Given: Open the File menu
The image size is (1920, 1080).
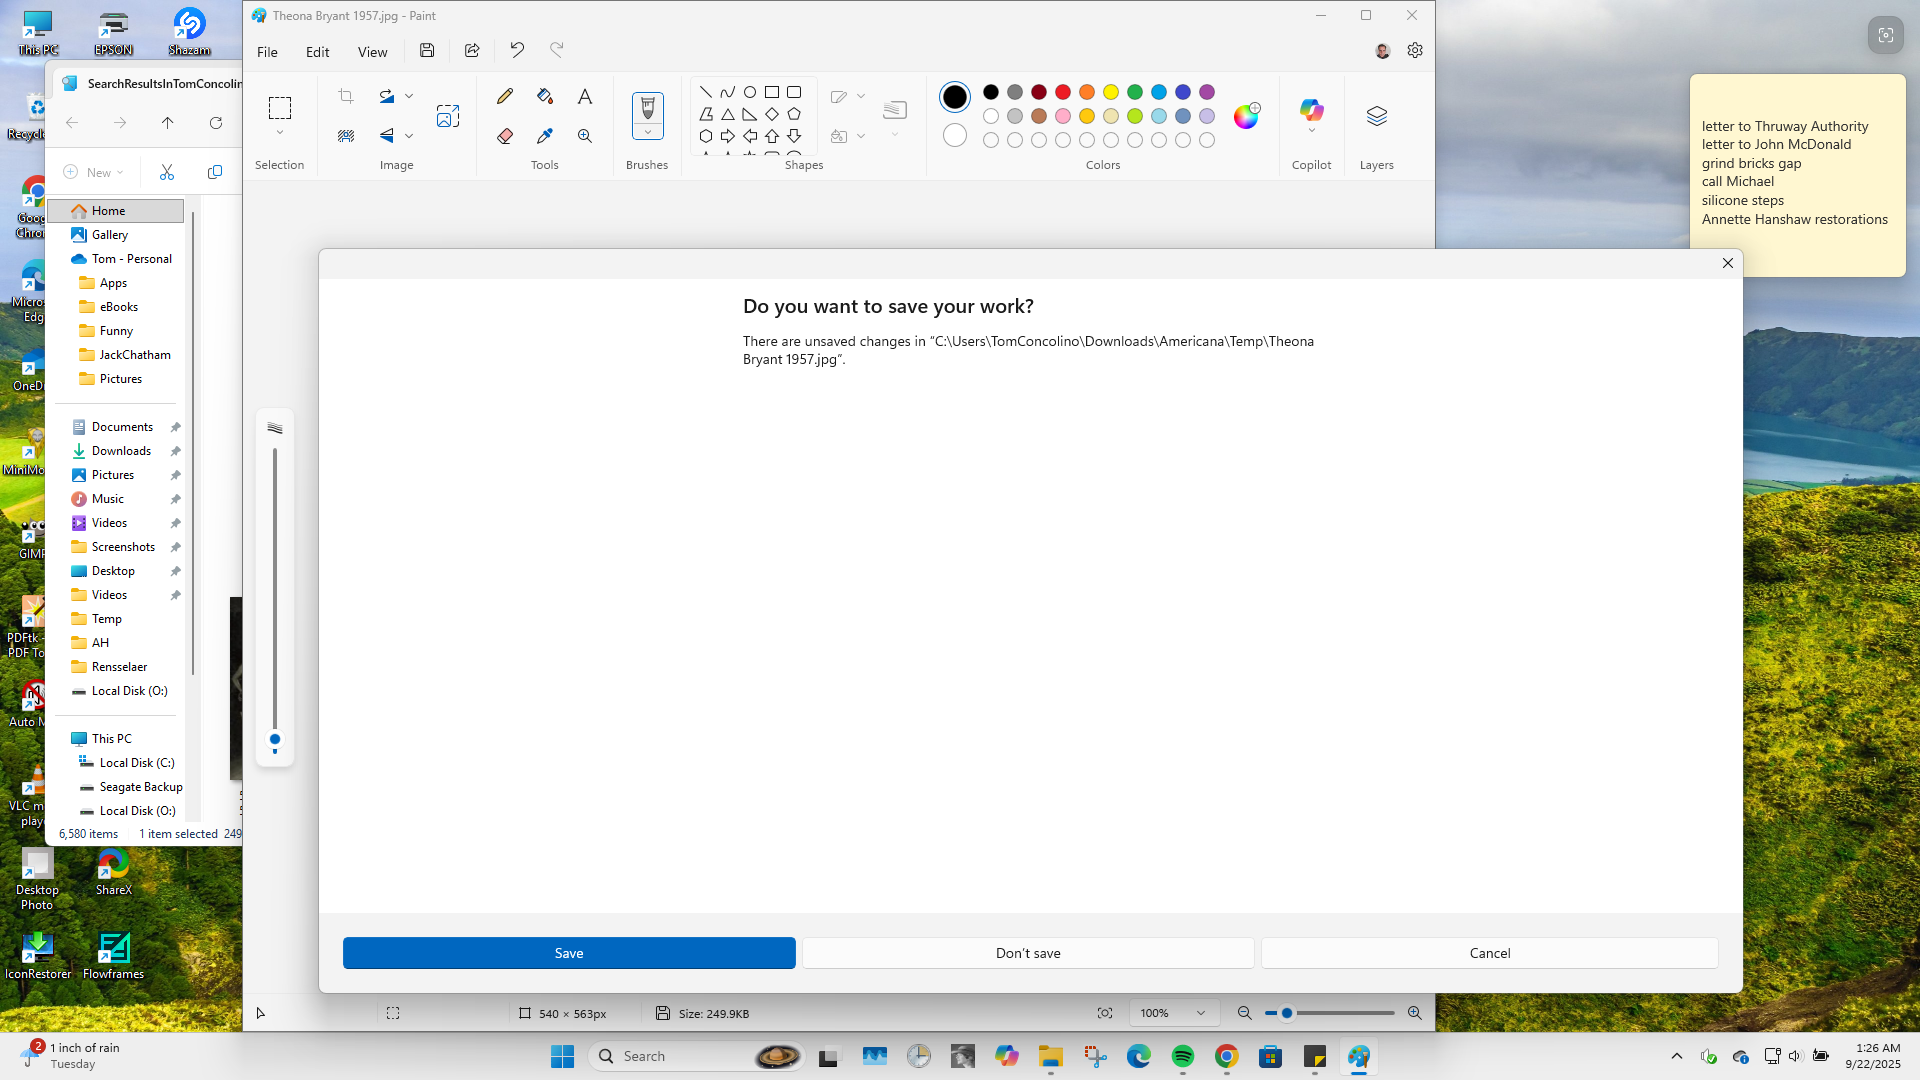Looking at the screenshot, I should point(266,51).
